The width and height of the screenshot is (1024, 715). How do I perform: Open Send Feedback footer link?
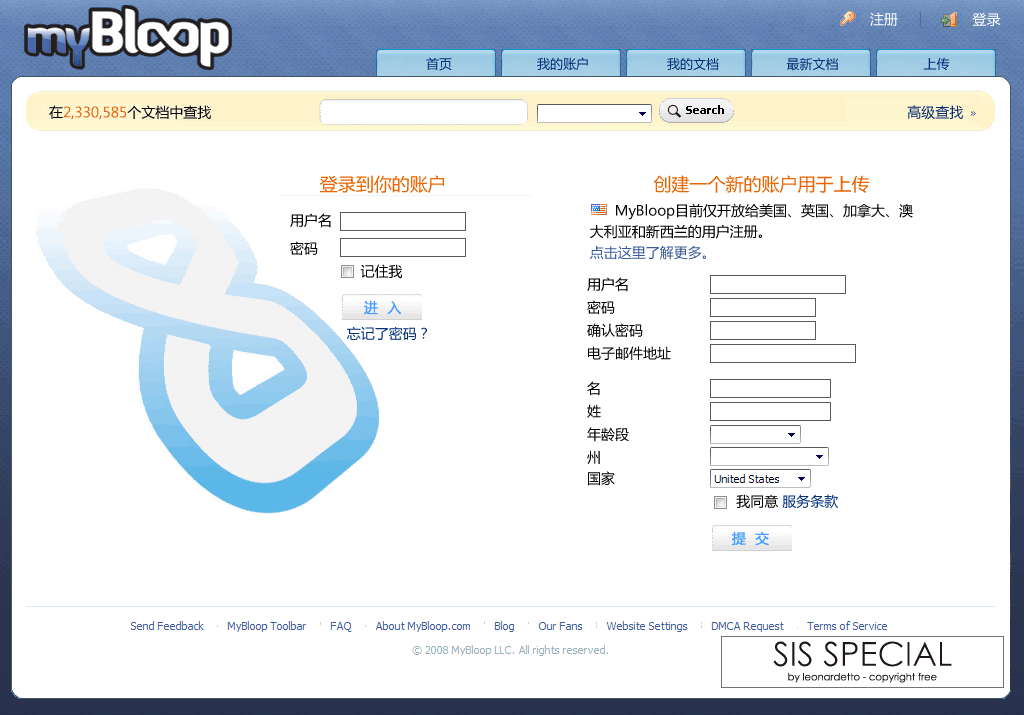(167, 626)
